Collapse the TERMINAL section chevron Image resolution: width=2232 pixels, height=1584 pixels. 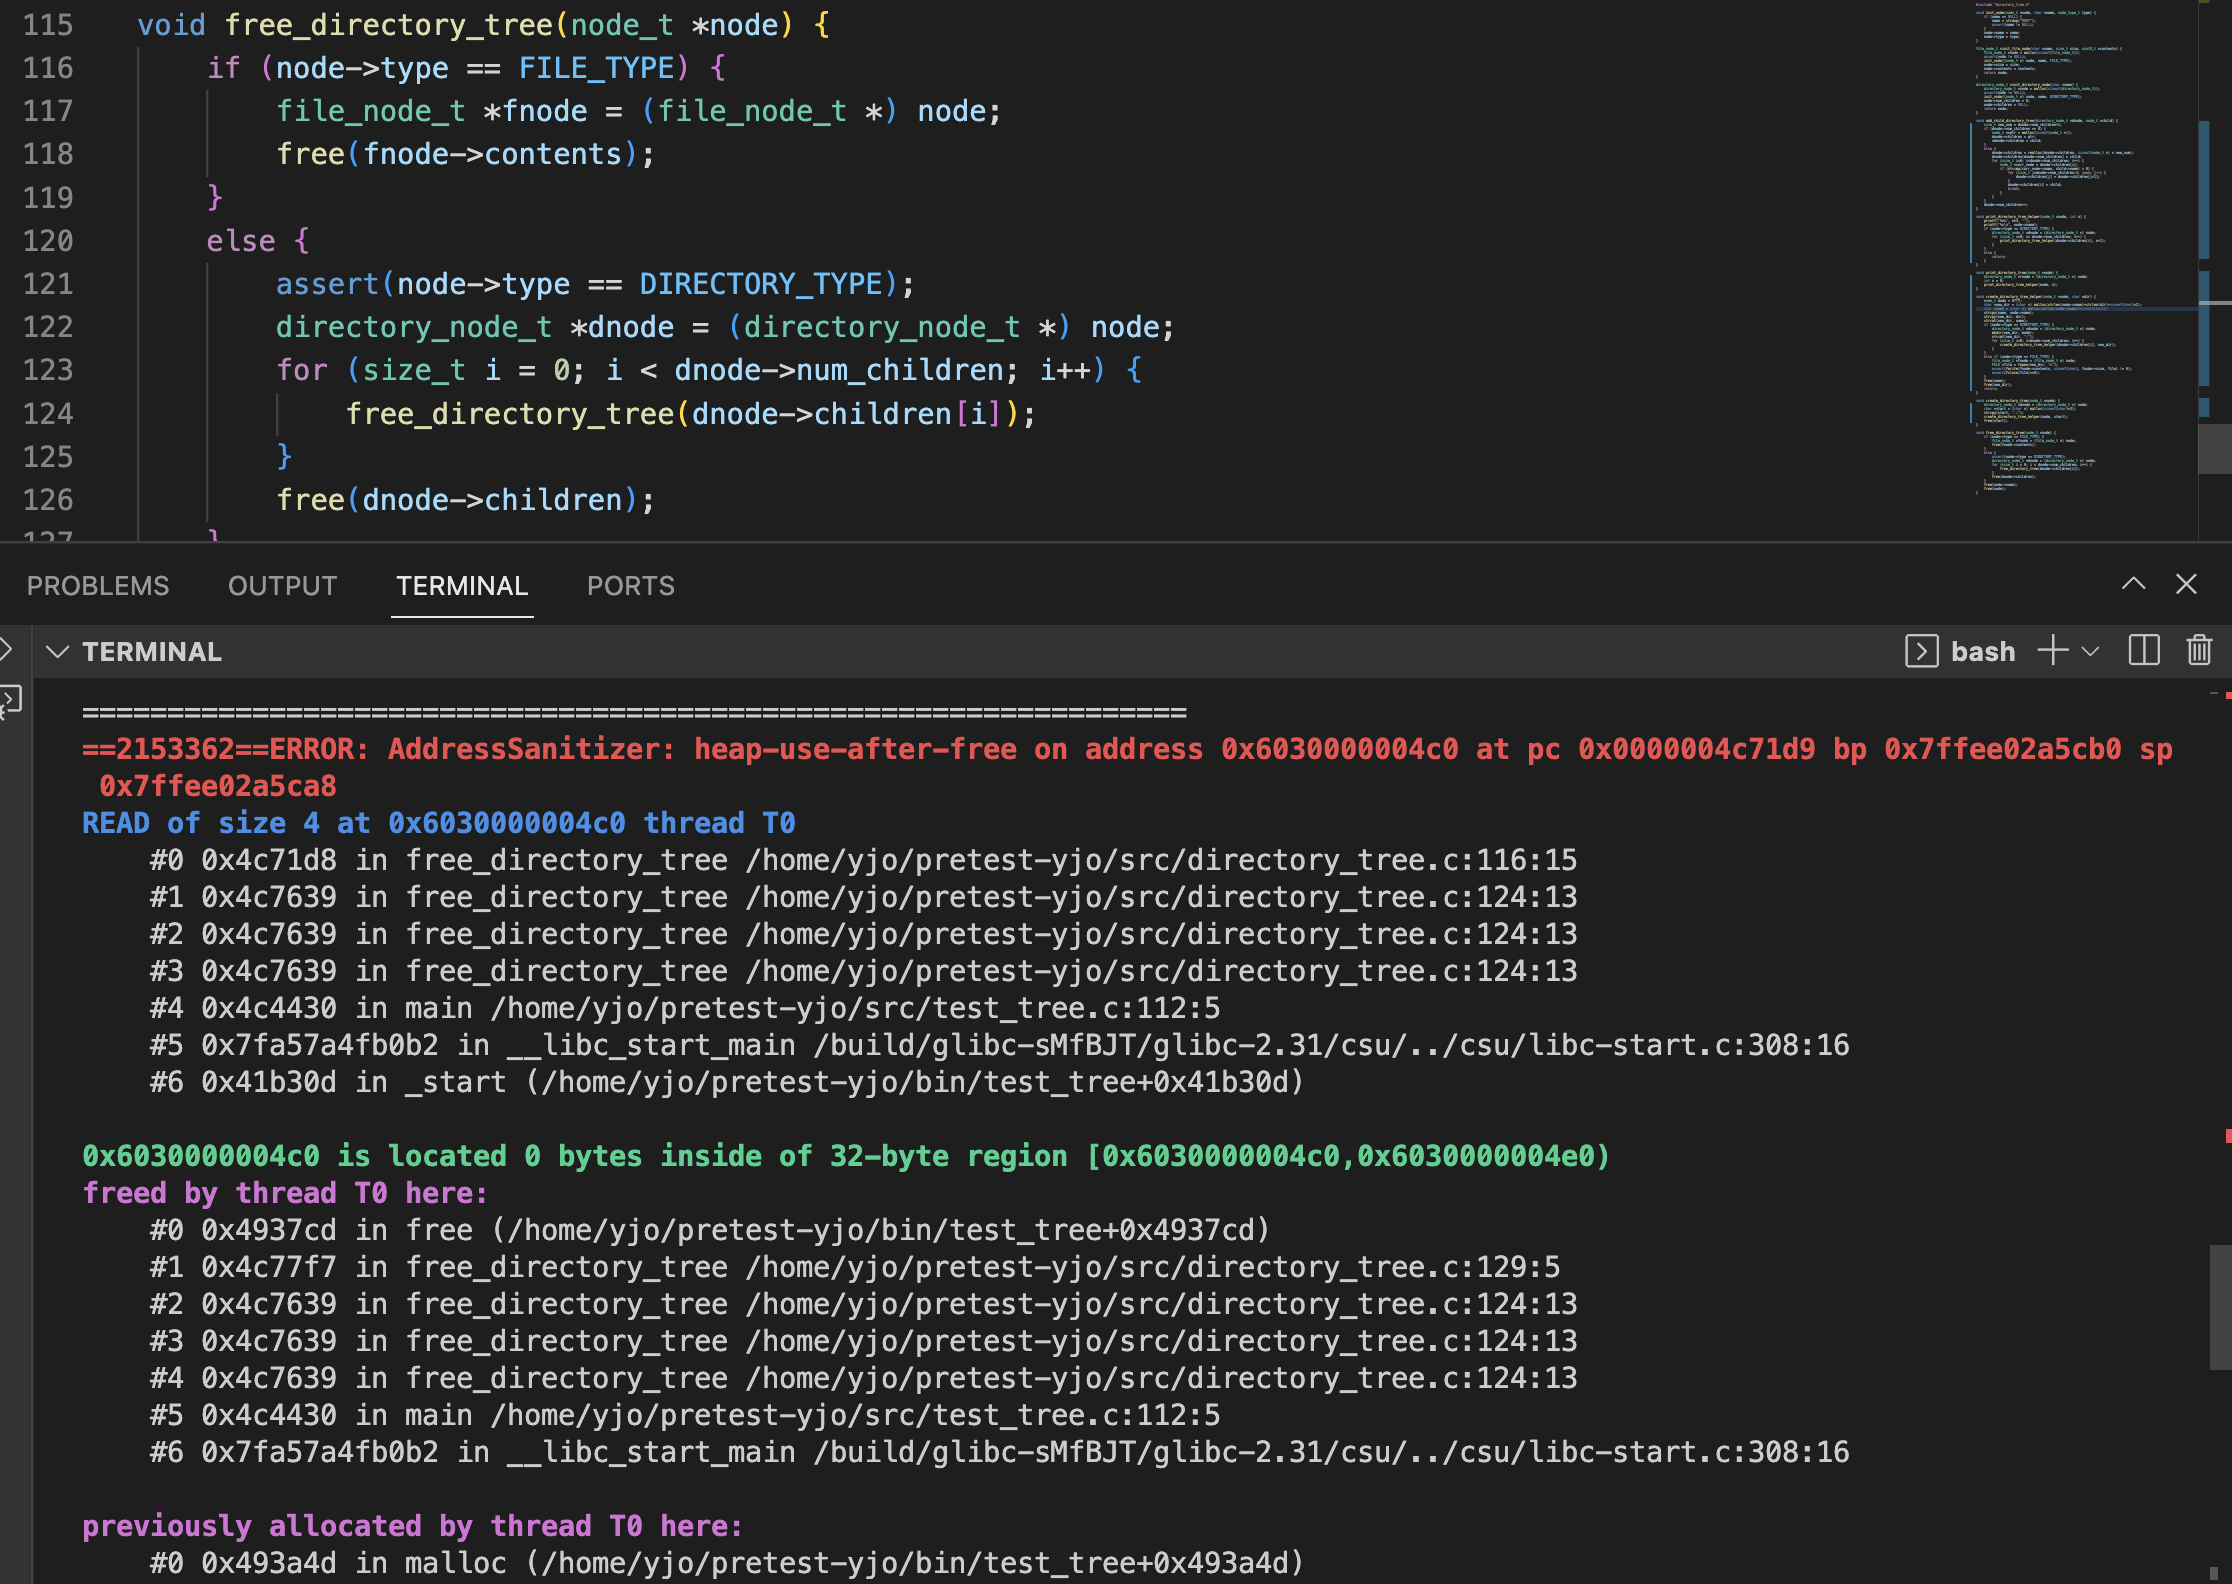point(58,652)
